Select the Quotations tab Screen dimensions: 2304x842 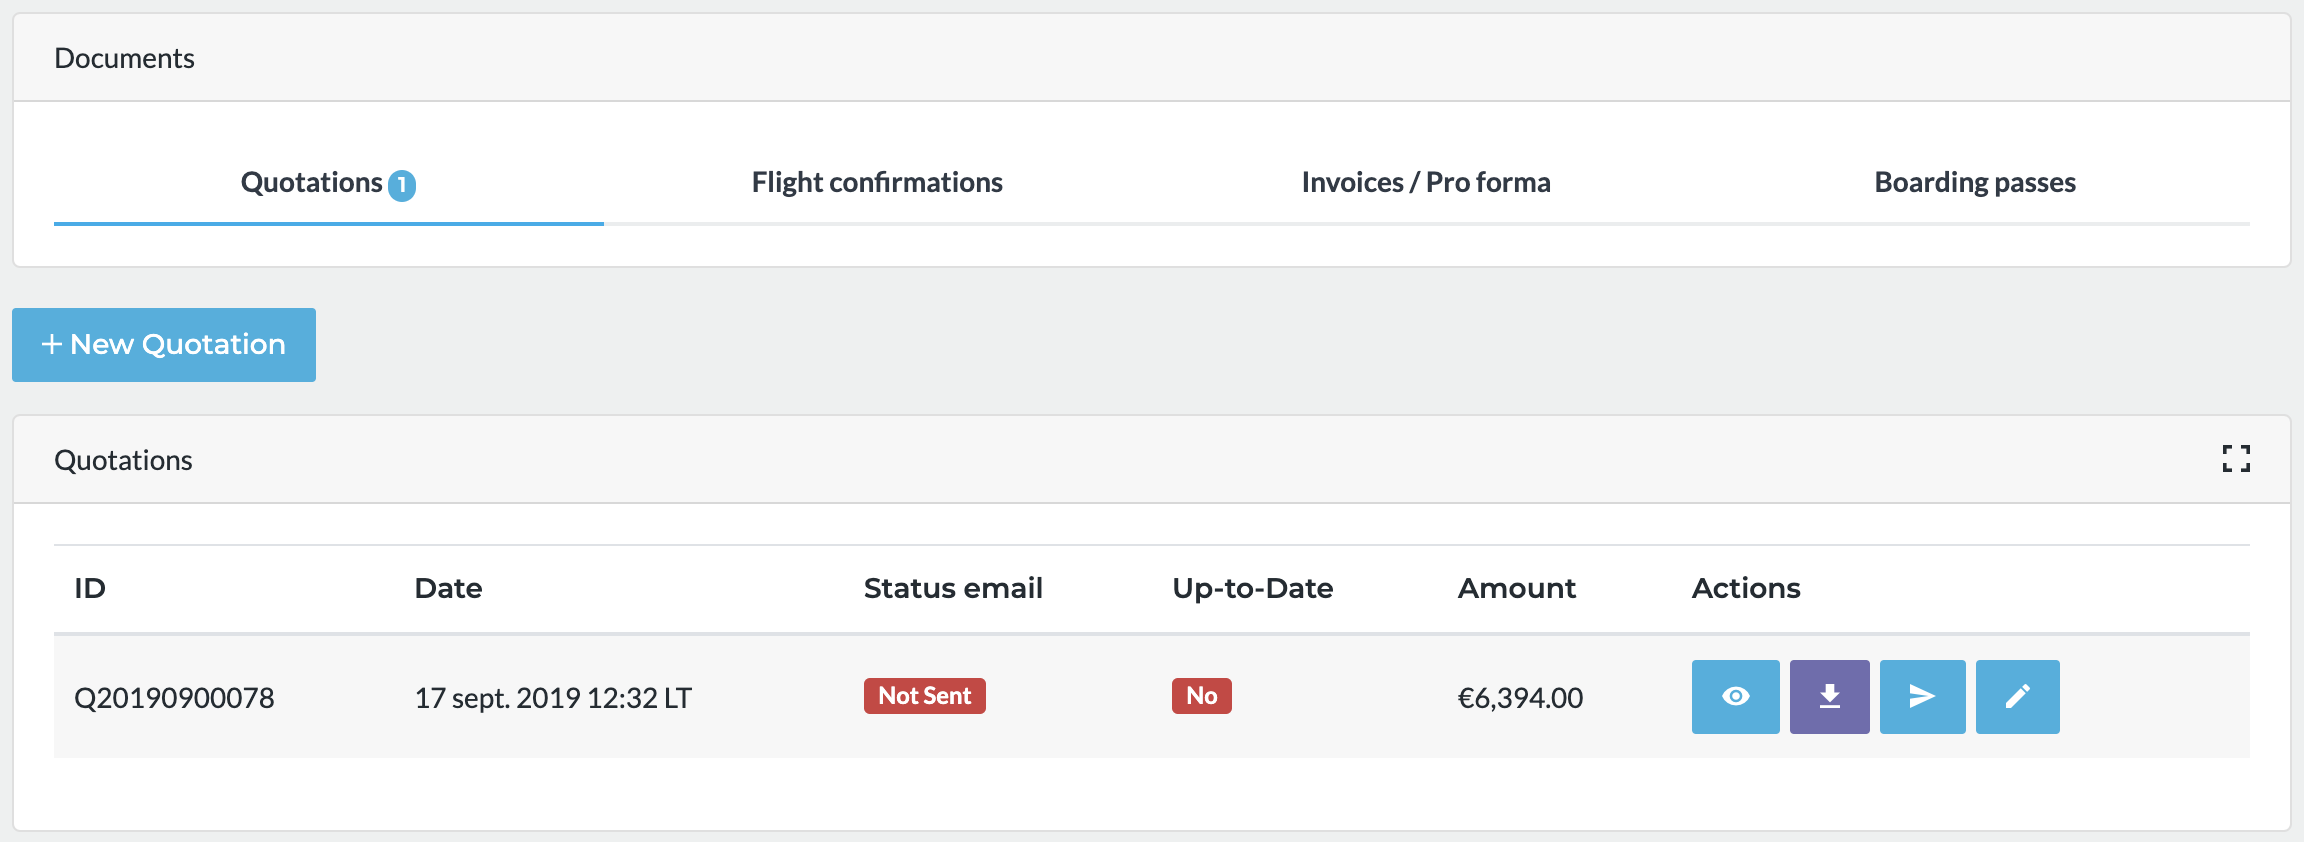[x=311, y=183]
